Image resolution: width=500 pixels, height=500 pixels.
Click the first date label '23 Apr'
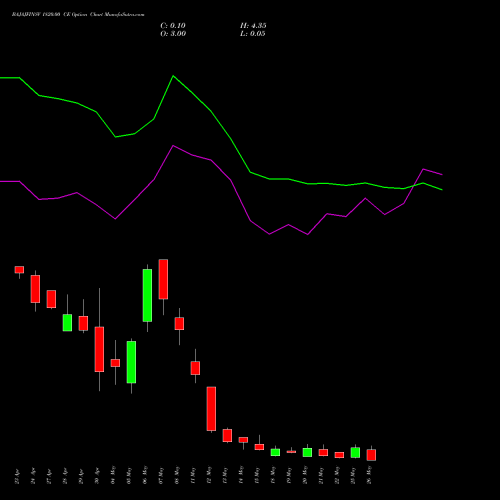[18, 476]
